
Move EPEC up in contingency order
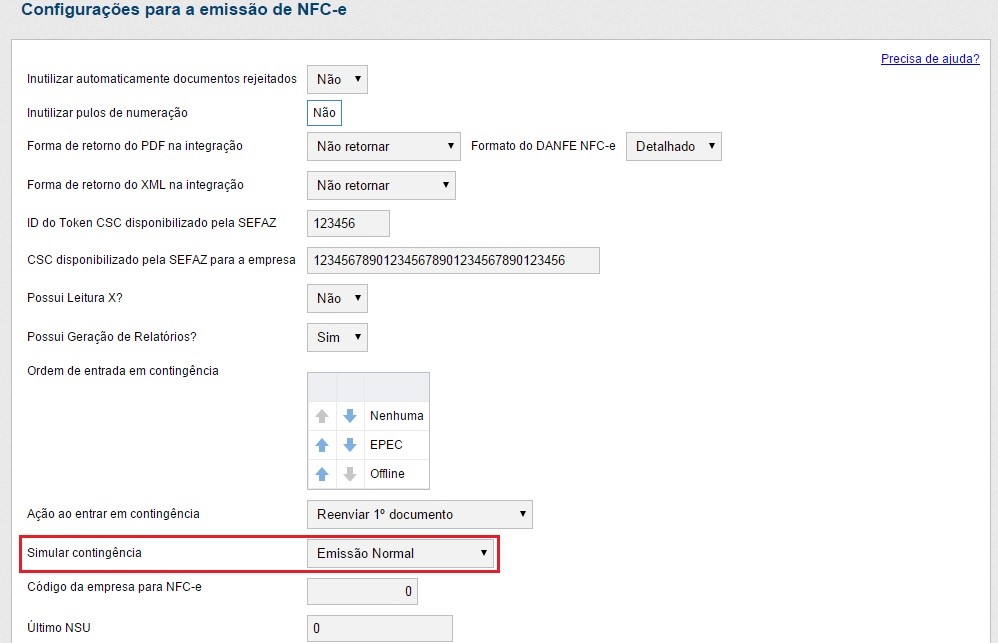[323, 445]
